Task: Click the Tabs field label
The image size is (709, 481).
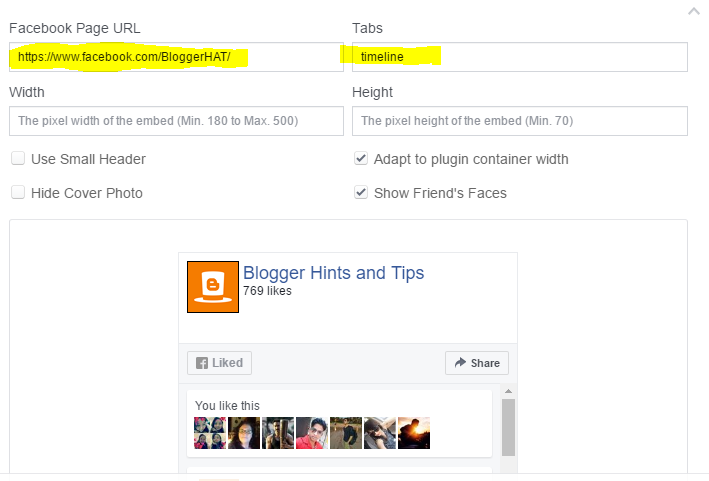Action: 367,28
